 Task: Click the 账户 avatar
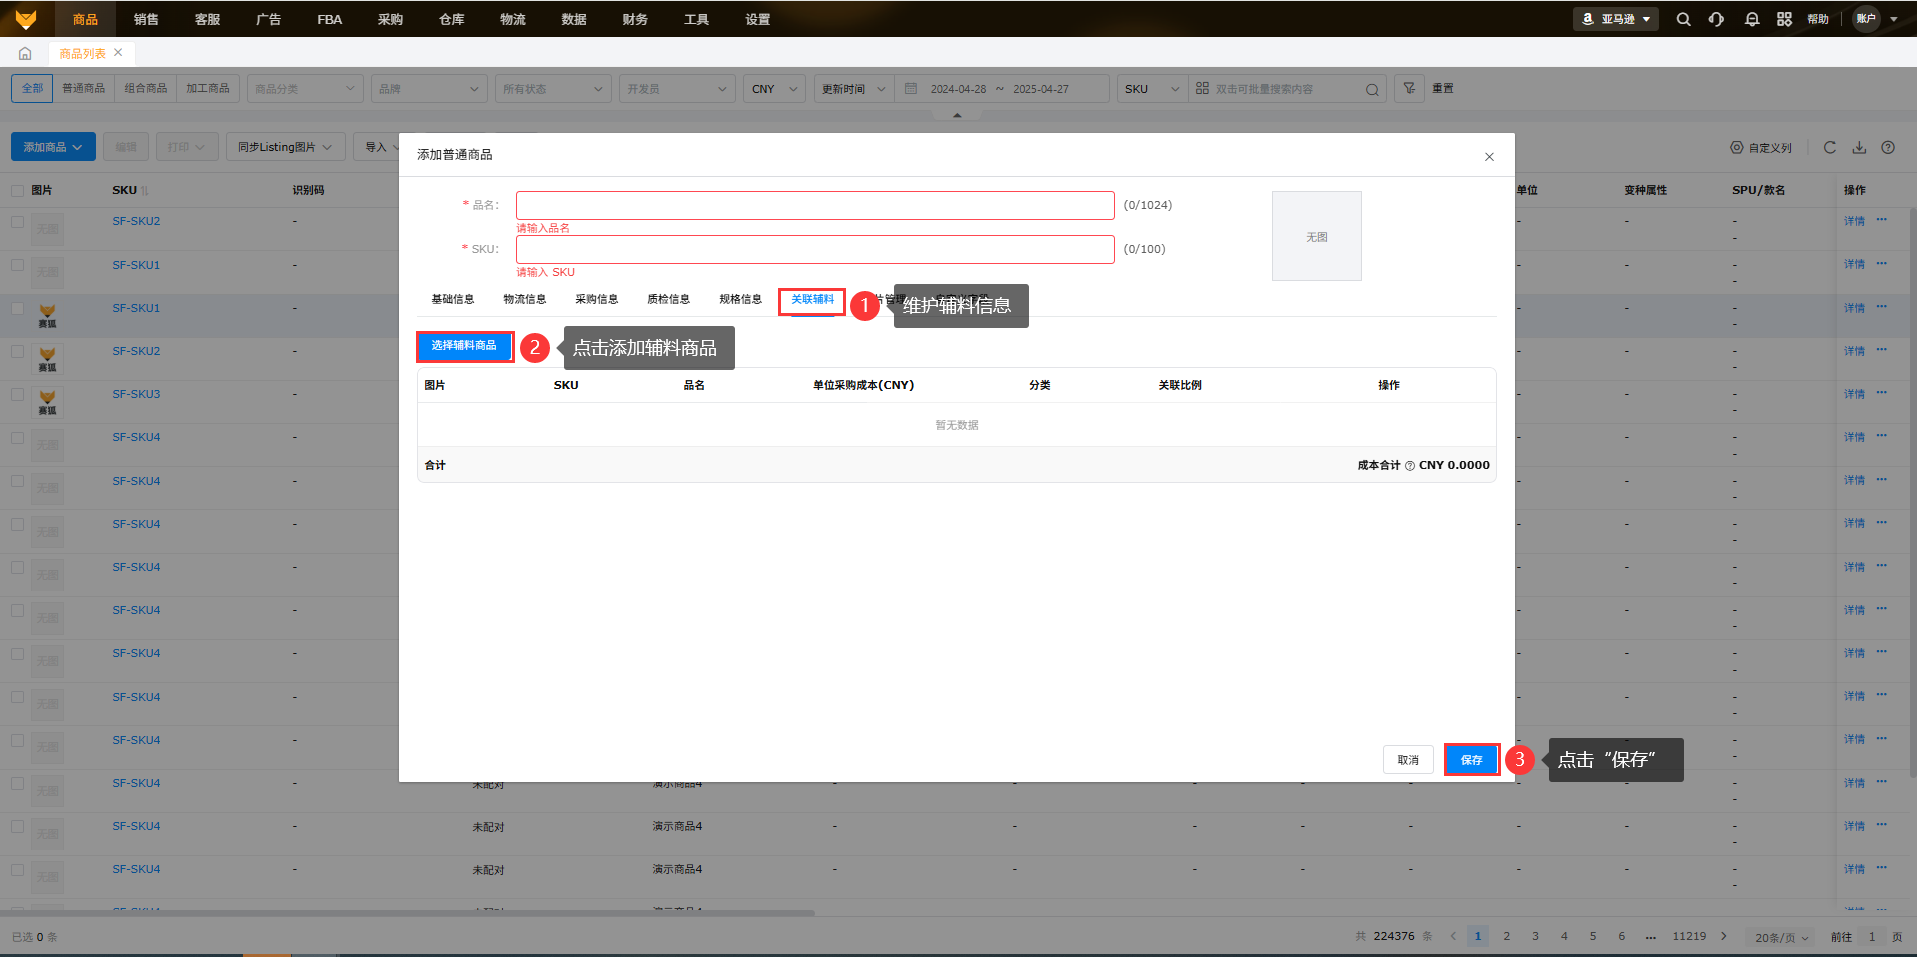[x=1866, y=19]
